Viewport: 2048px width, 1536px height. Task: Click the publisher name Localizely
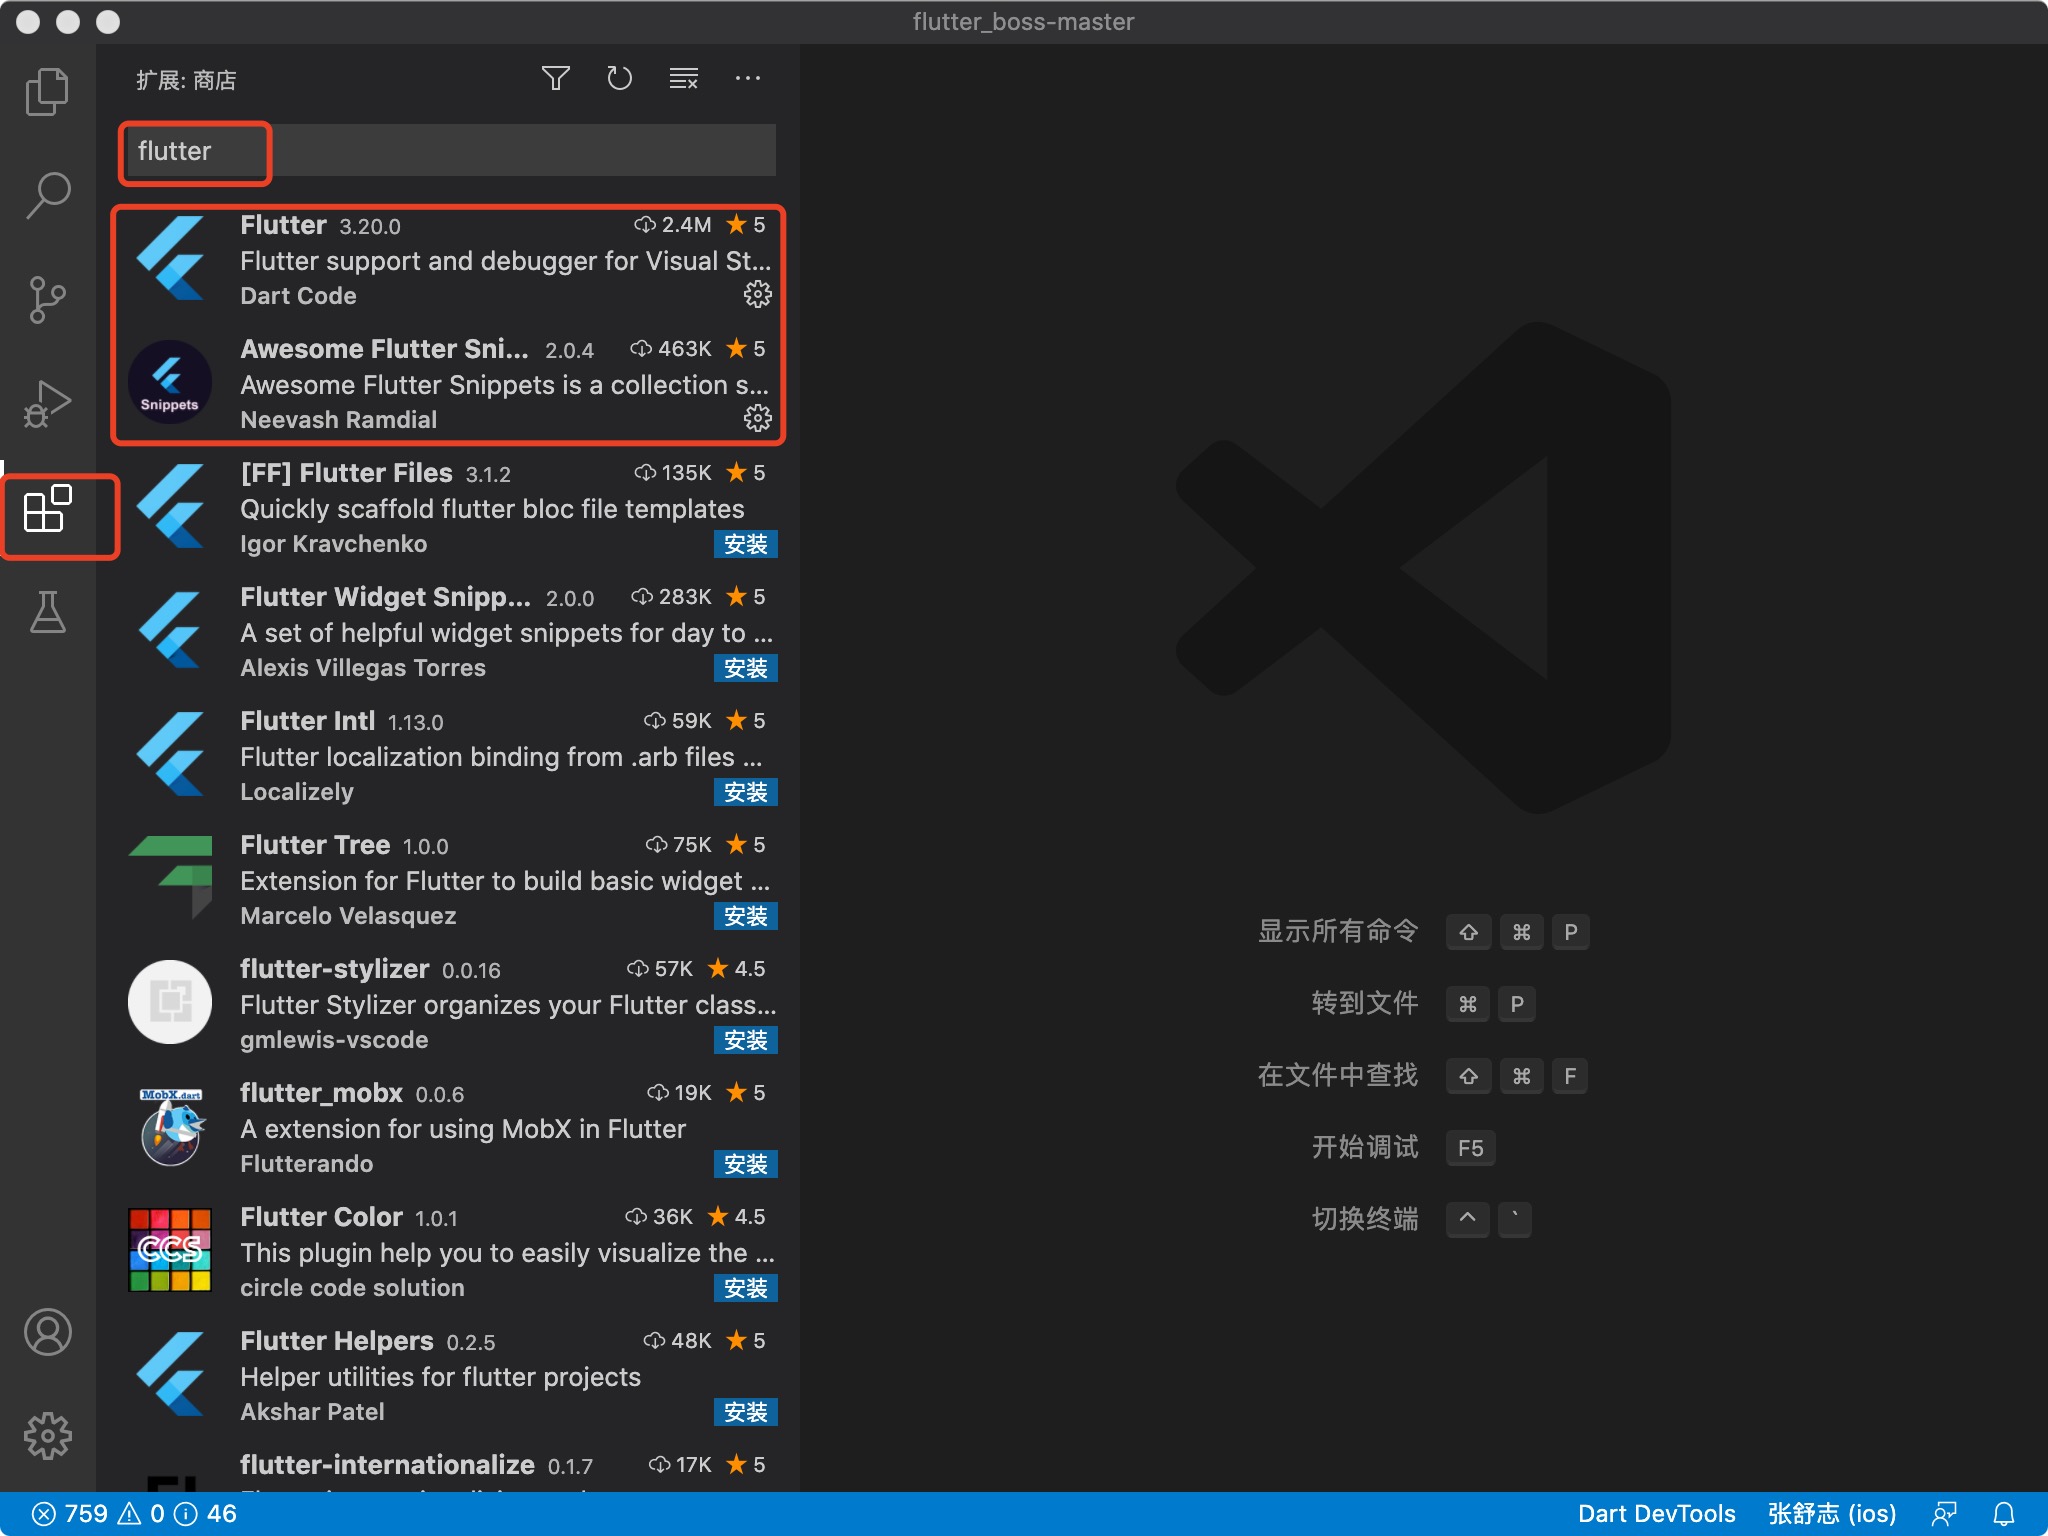tap(297, 792)
